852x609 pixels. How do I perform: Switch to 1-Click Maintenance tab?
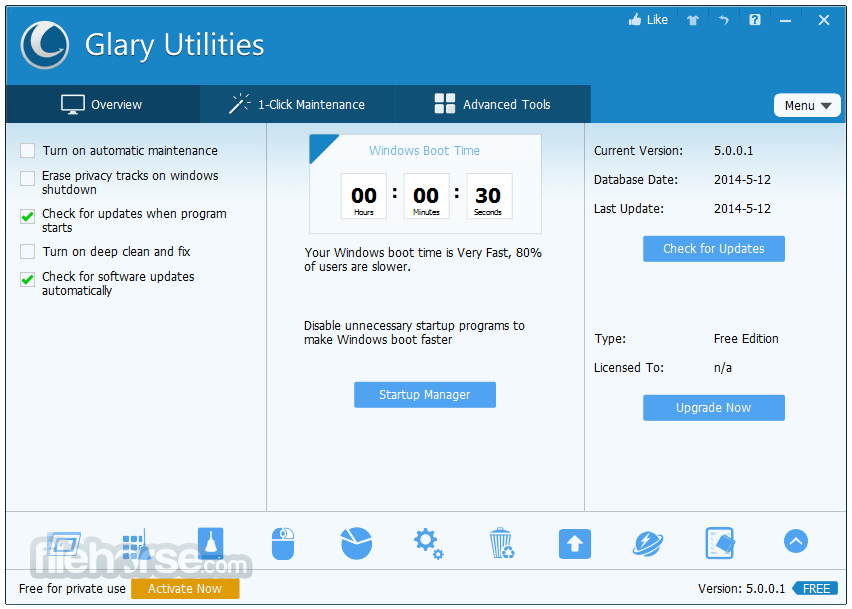pyautogui.click(x=297, y=104)
